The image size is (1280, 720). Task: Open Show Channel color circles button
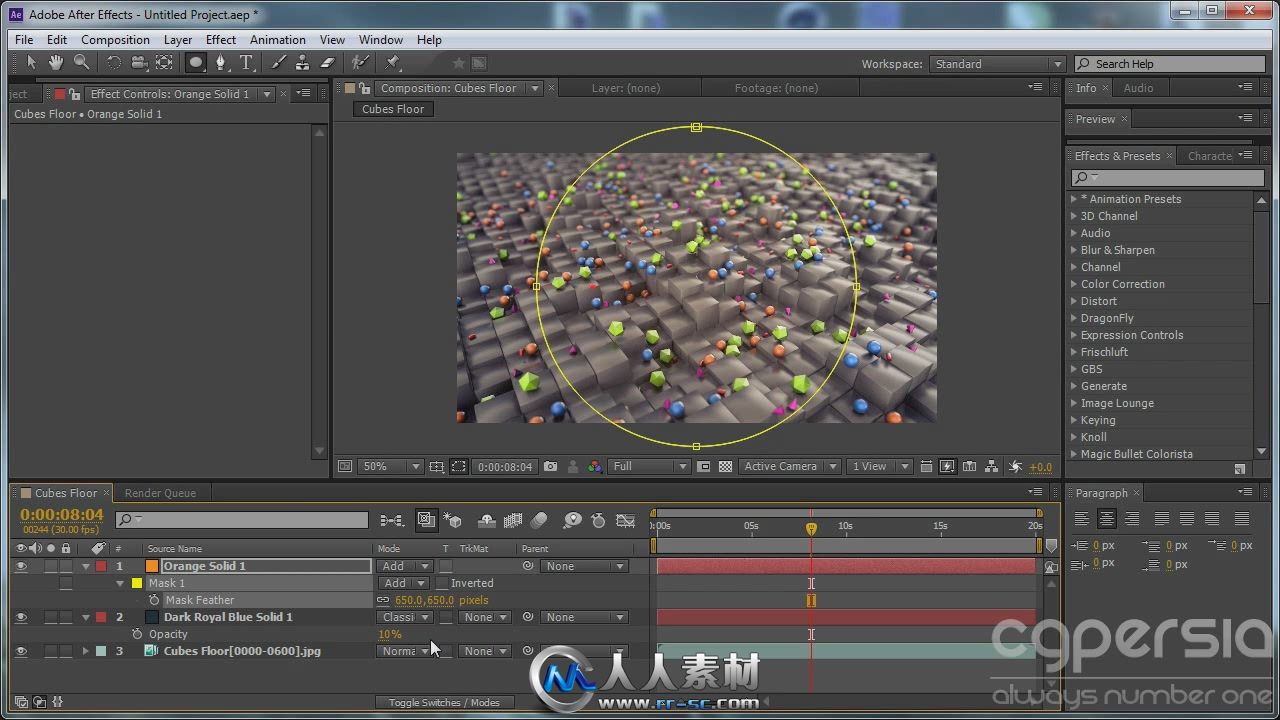tap(594, 466)
